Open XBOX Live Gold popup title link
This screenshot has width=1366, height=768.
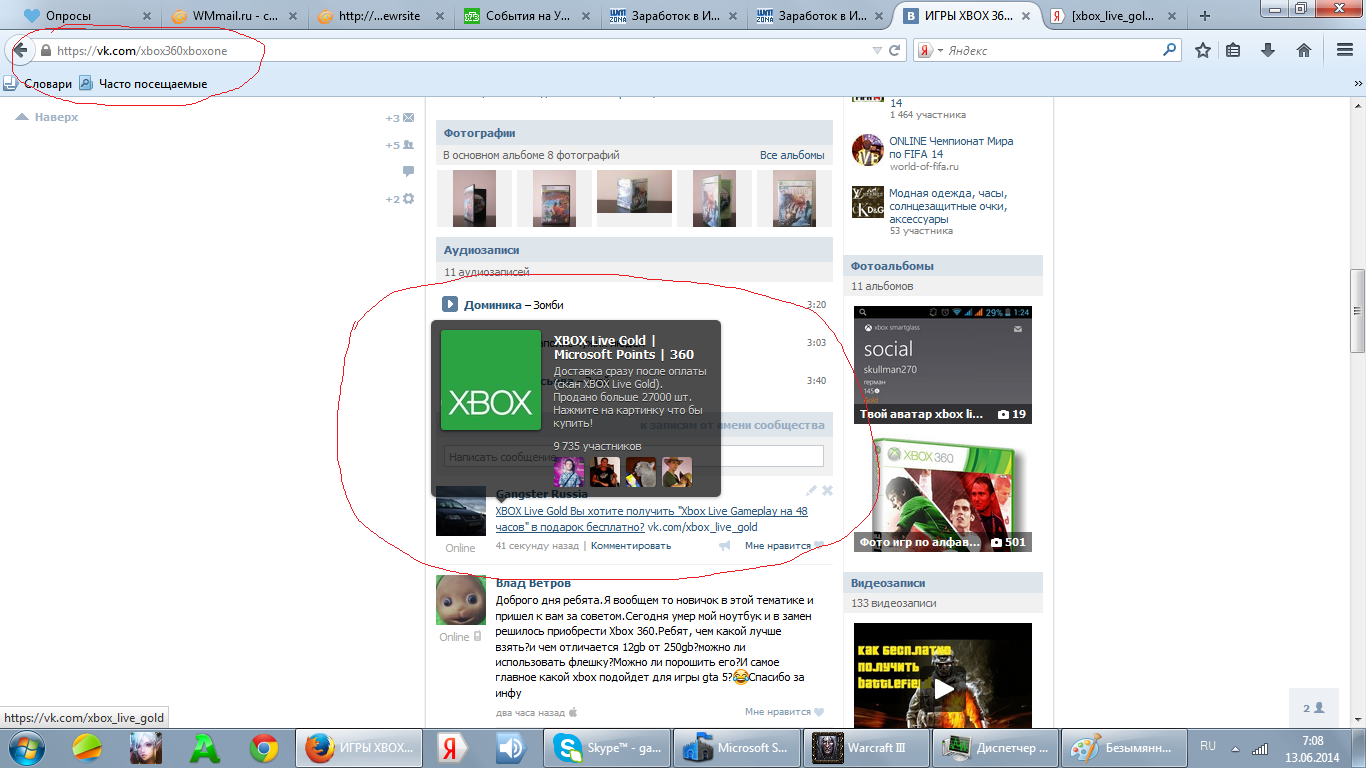pos(624,347)
